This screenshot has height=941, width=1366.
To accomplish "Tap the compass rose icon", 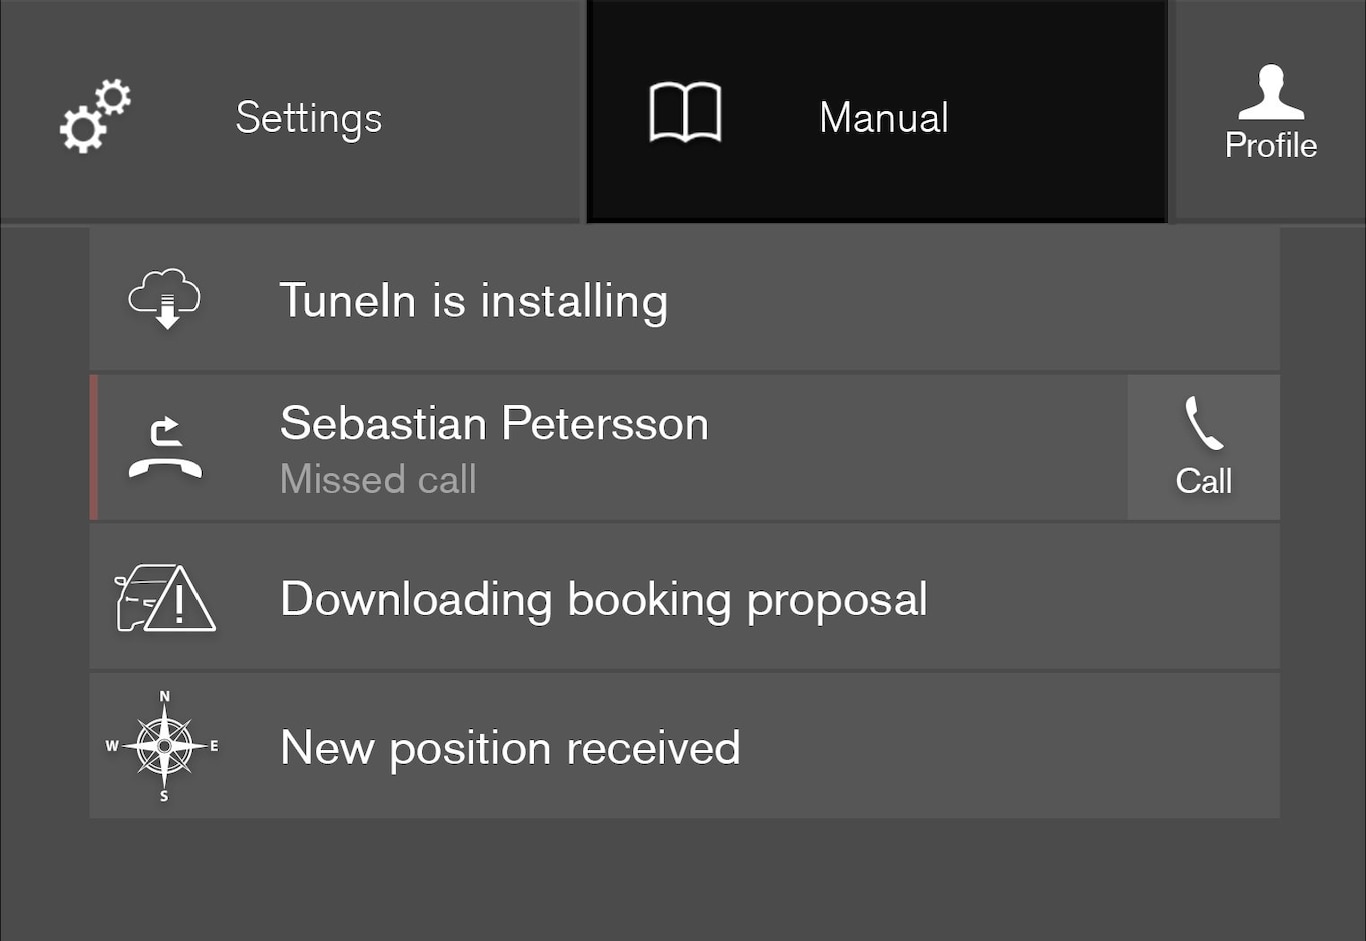I will click(164, 746).
